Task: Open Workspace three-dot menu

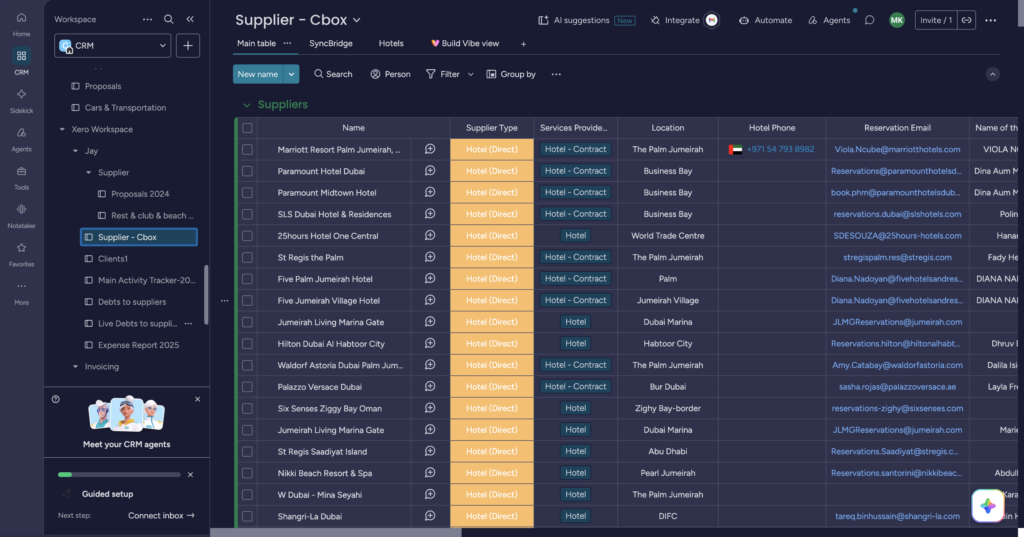Action: tap(148, 20)
